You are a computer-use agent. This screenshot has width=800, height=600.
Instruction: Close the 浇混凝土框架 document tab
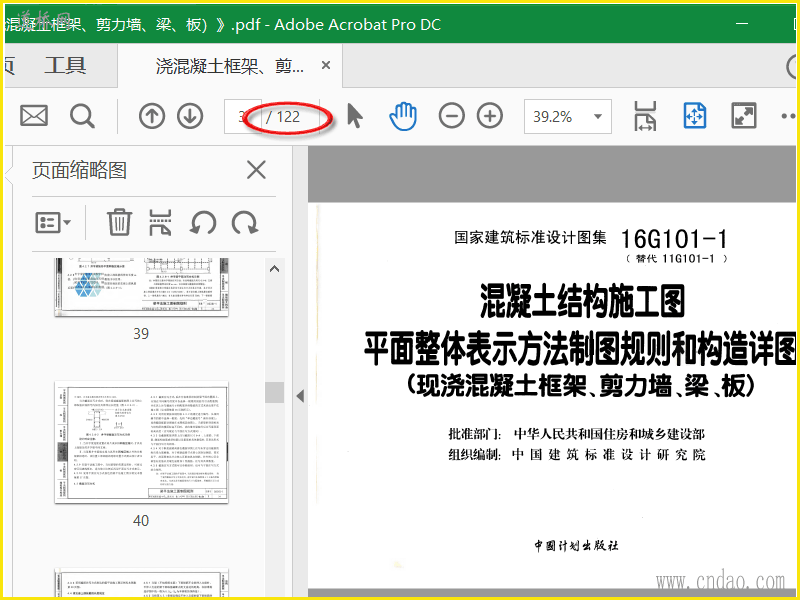click(x=326, y=65)
